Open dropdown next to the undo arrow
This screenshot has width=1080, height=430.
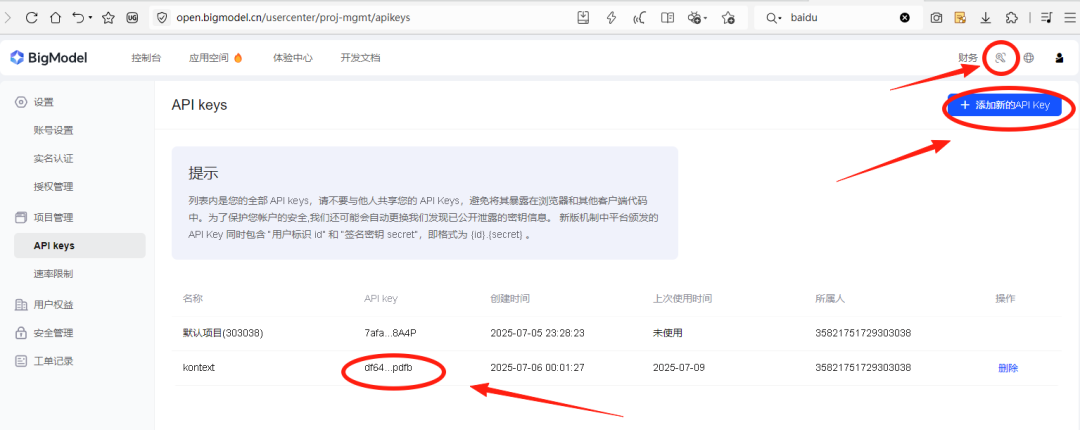(x=90, y=19)
